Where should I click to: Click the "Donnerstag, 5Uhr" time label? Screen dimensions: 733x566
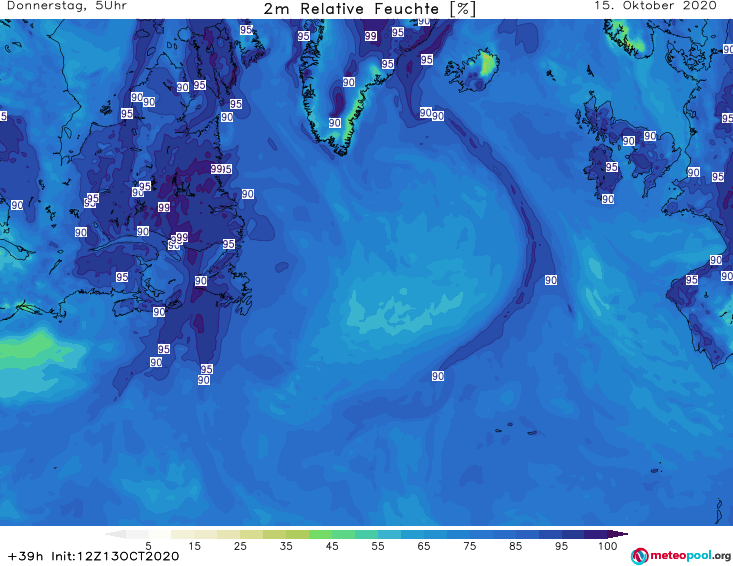66,6
